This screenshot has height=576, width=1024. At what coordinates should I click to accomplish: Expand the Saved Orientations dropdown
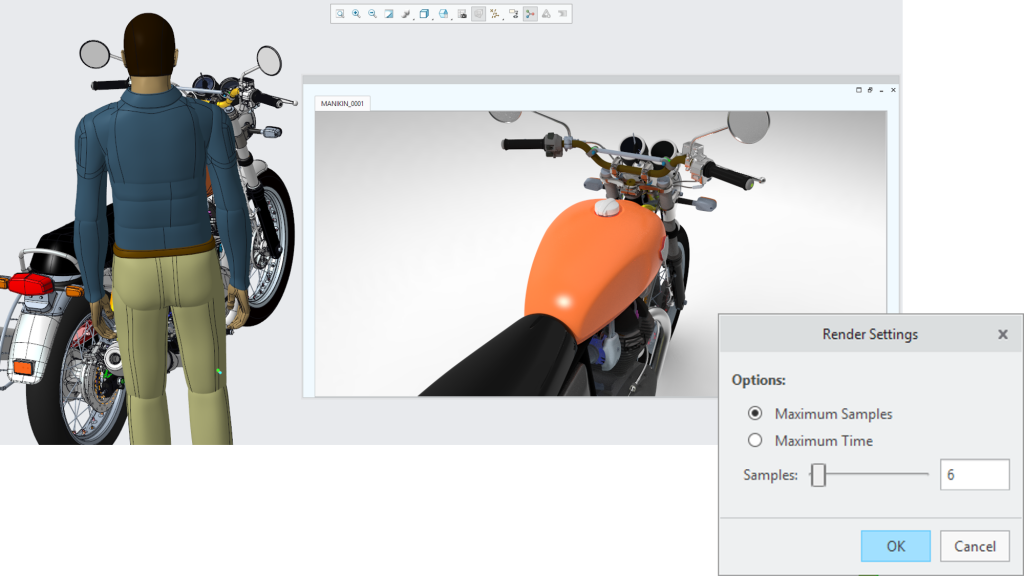[x=443, y=14]
